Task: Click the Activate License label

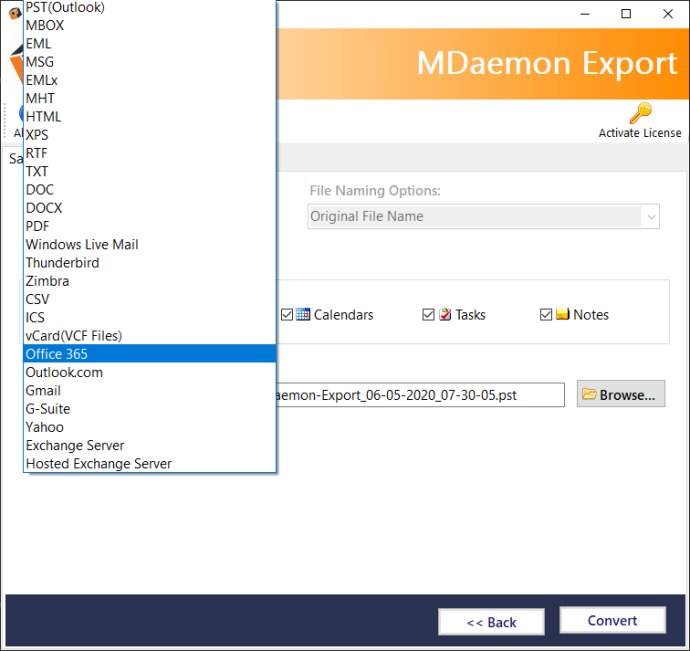Action: (640, 133)
